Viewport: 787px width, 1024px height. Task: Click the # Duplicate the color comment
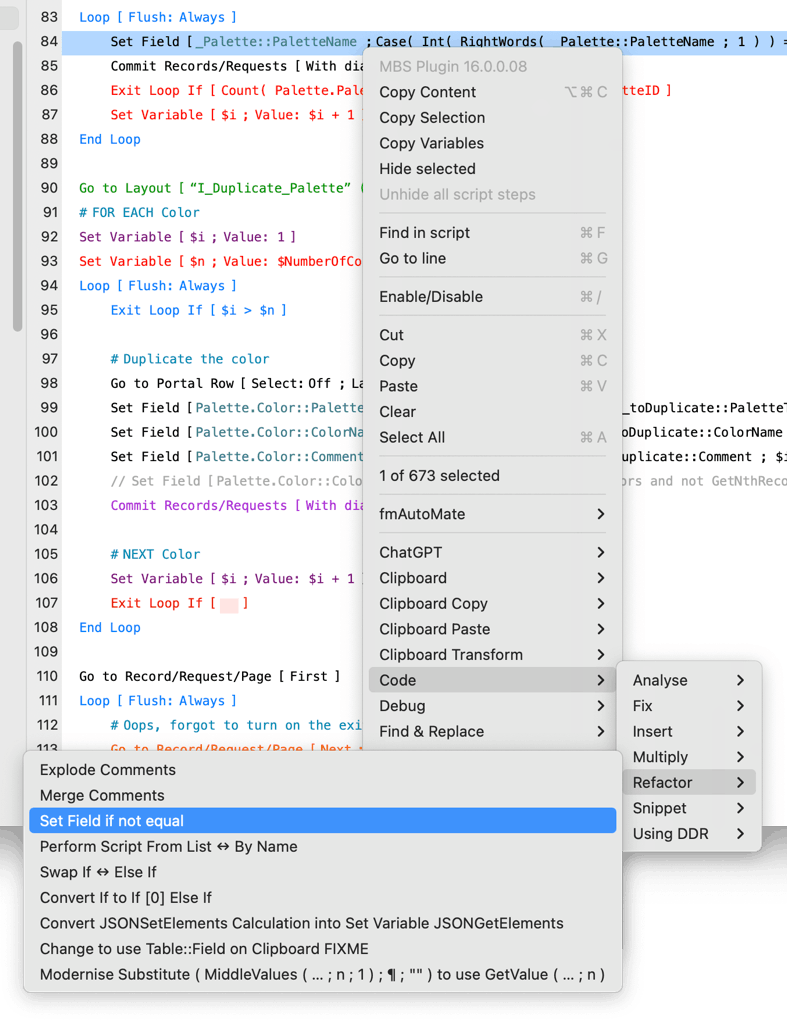pos(189,359)
